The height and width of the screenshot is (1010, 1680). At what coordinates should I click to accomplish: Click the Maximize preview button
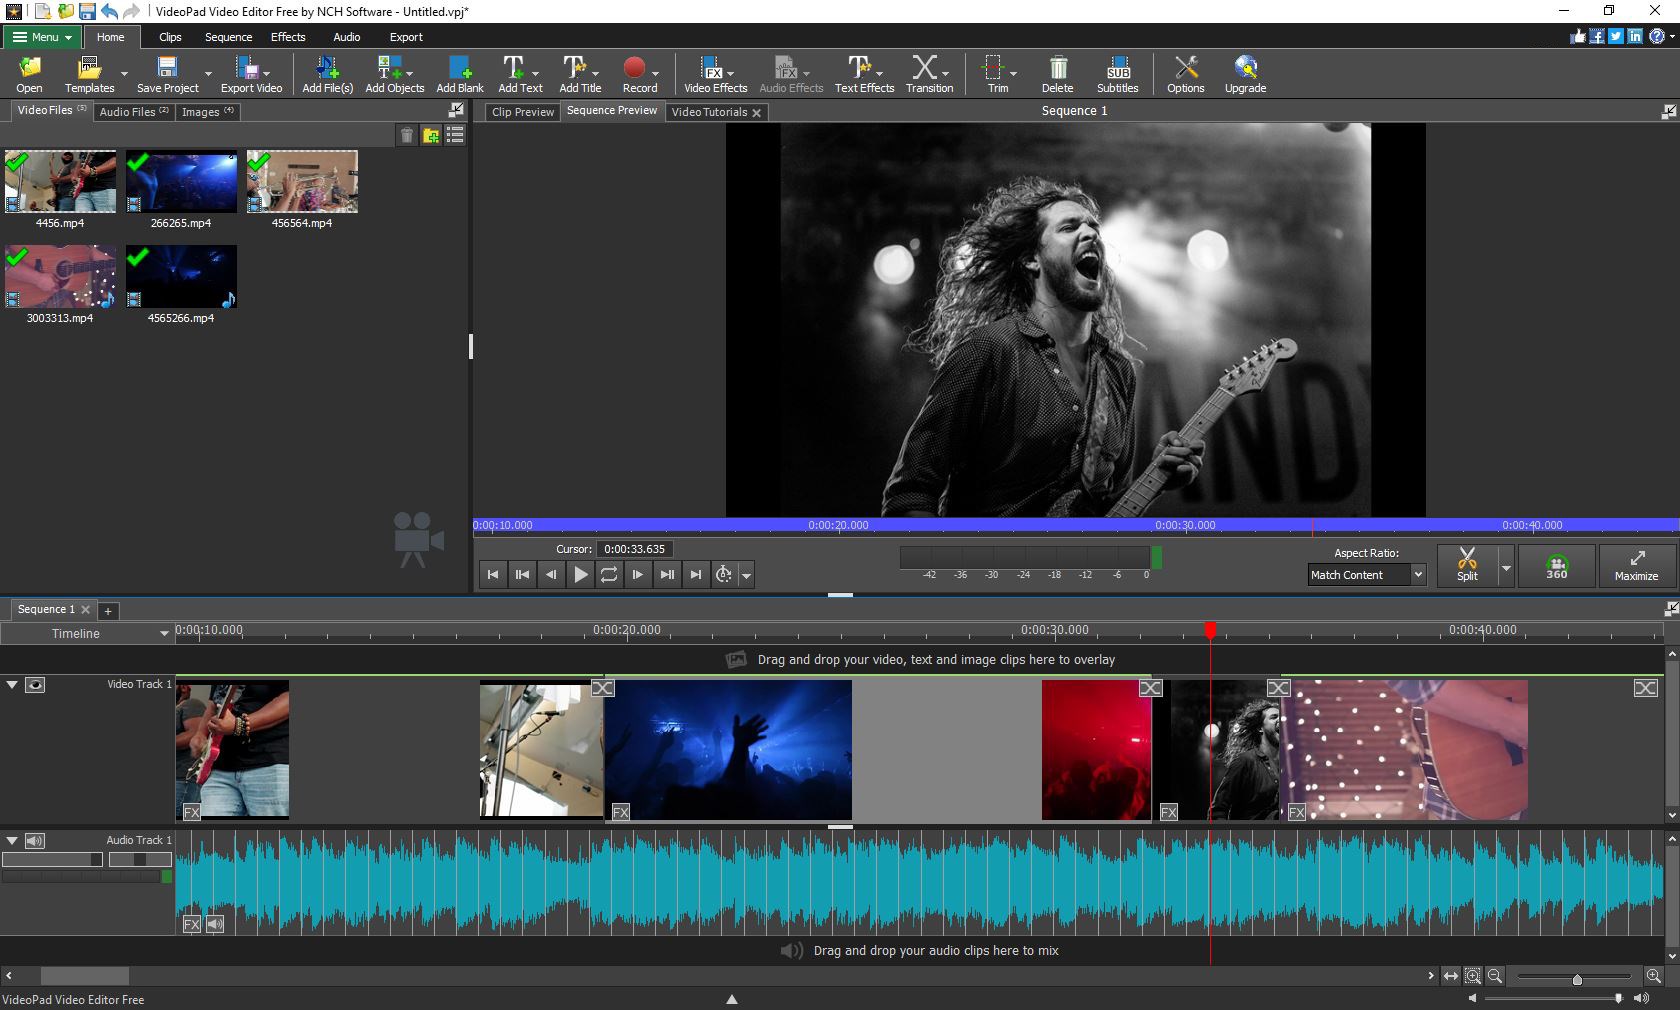pyautogui.click(x=1636, y=565)
